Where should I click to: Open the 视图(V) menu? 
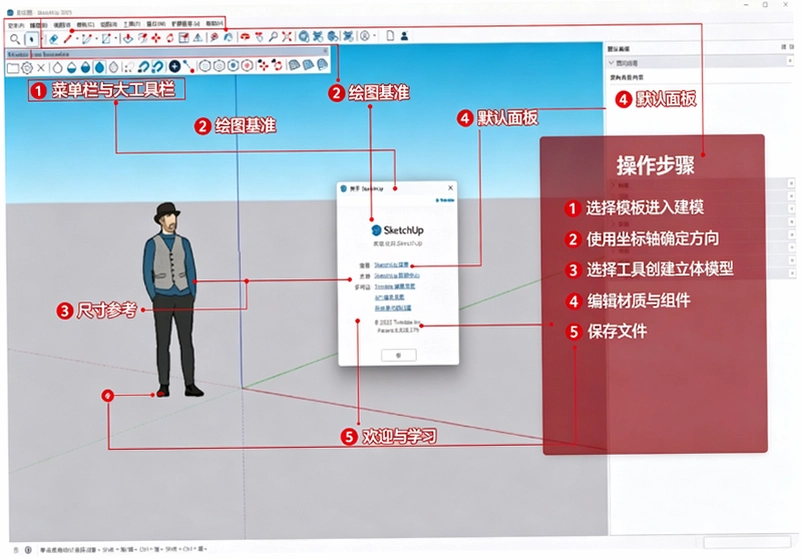[x=62, y=25]
